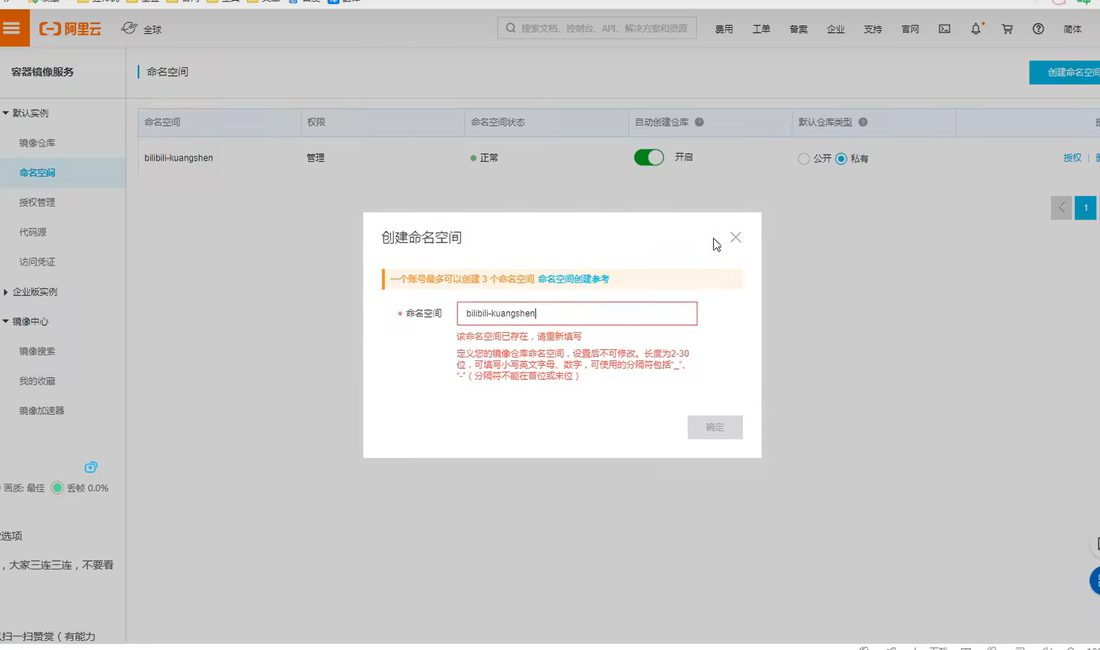Open 代码源 in sidebar

[x=33, y=232]
